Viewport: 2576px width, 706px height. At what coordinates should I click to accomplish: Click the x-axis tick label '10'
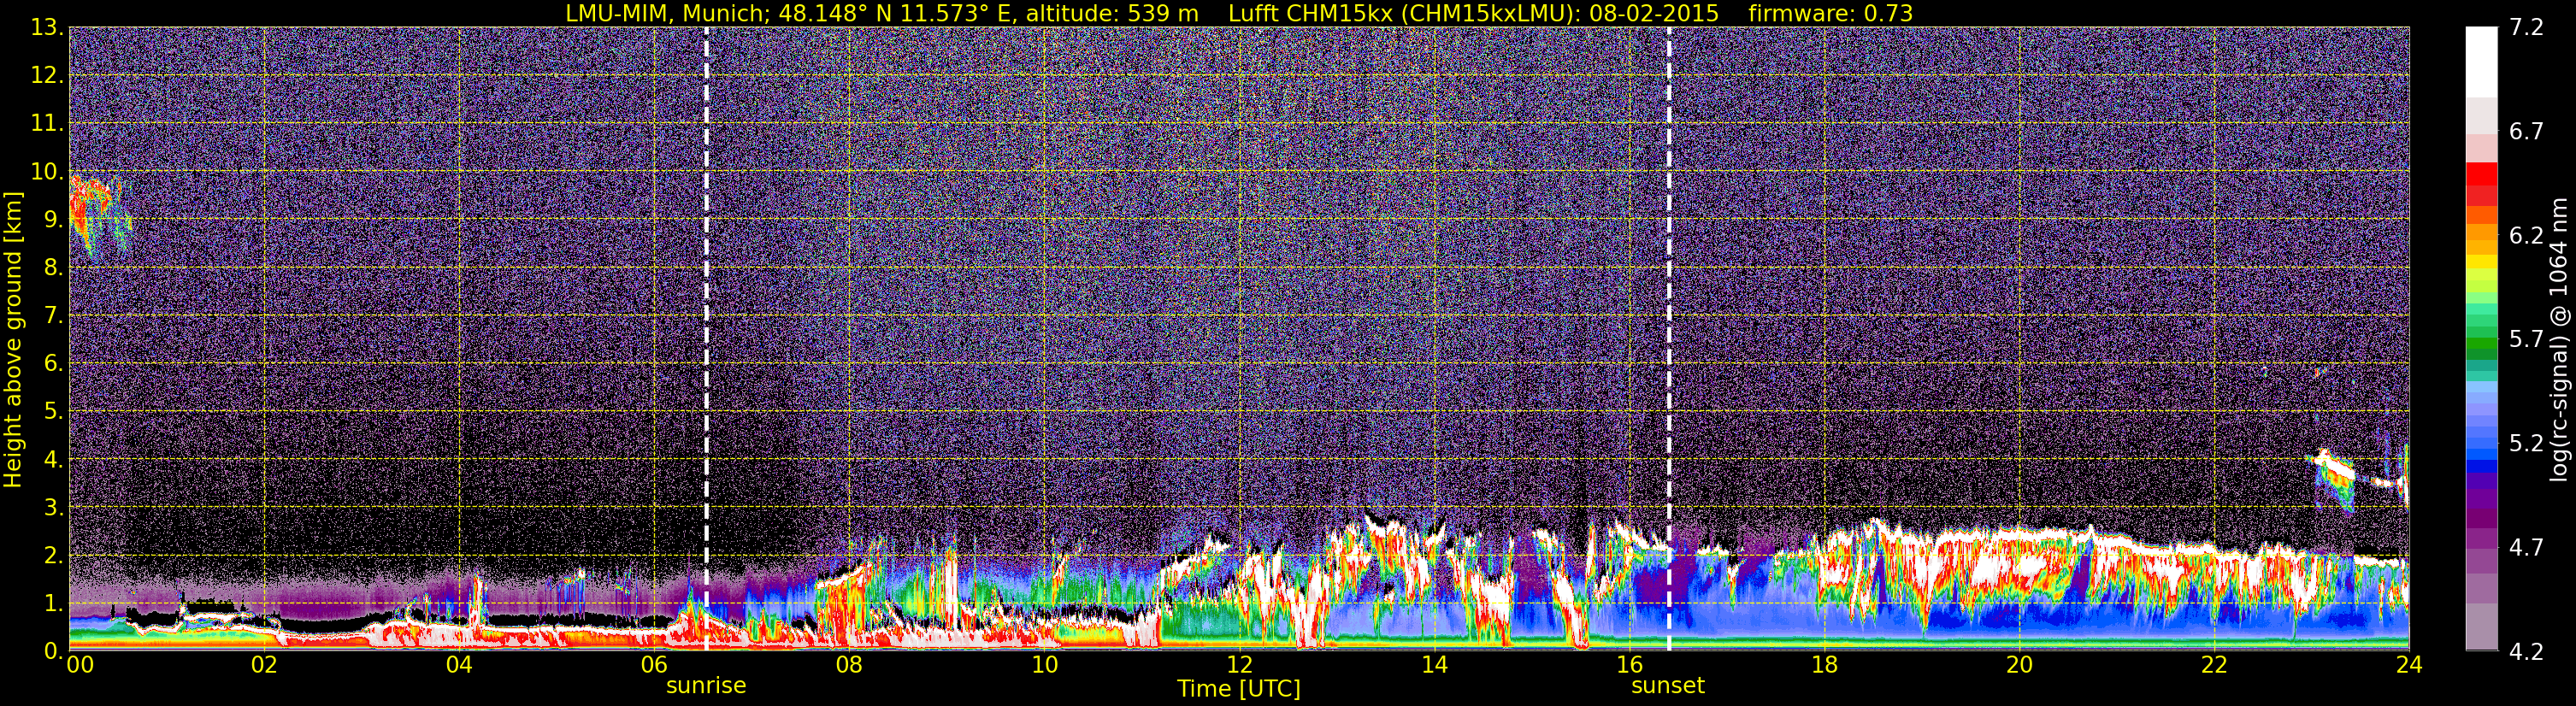(1044, 665)
